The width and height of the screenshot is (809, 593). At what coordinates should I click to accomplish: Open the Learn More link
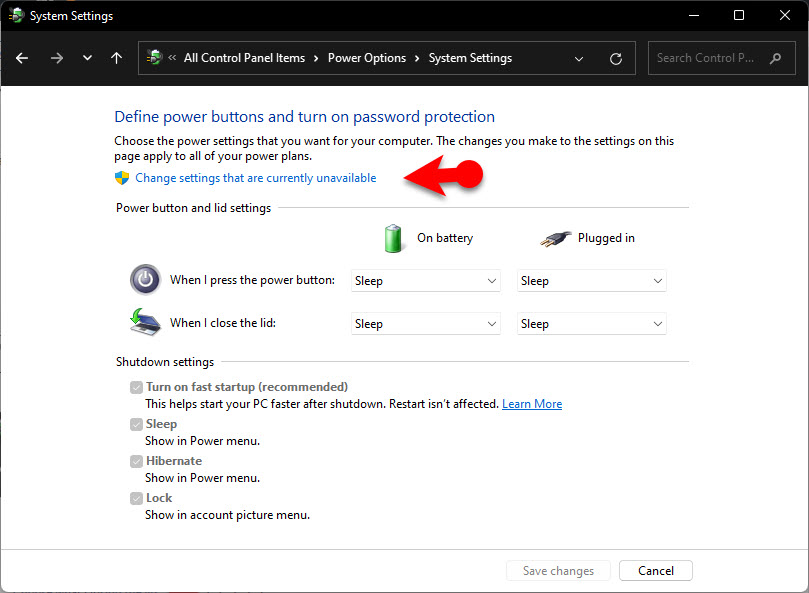[x=532, y=404]
